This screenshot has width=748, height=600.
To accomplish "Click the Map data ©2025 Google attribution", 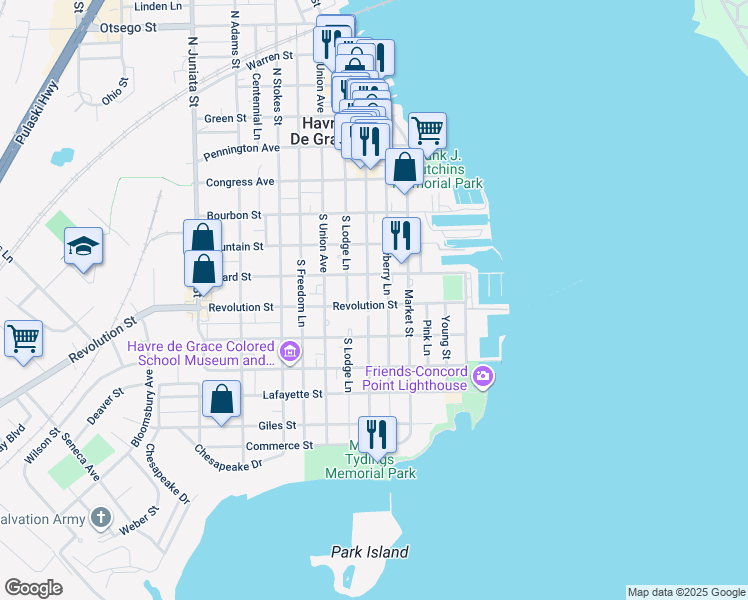I will click(685, 592).
